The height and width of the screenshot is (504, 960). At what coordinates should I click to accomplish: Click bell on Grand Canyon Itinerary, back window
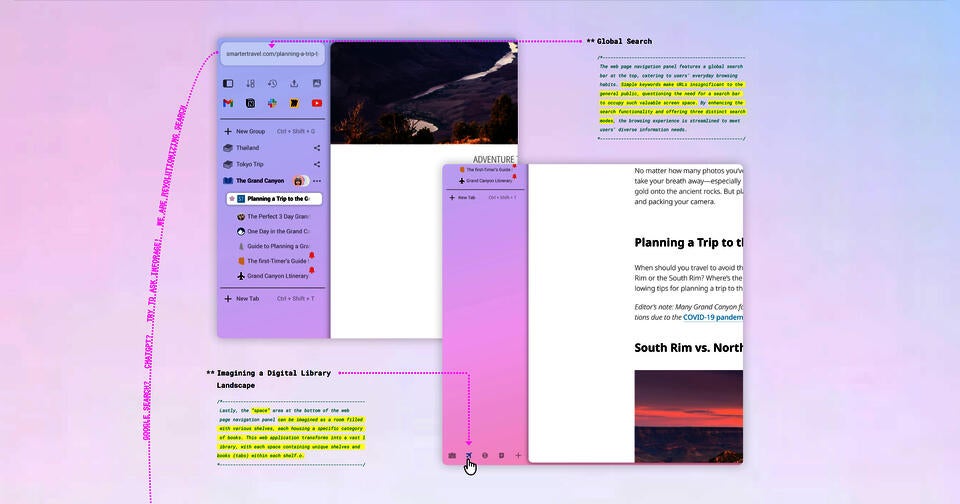click(x=312, y=270)
